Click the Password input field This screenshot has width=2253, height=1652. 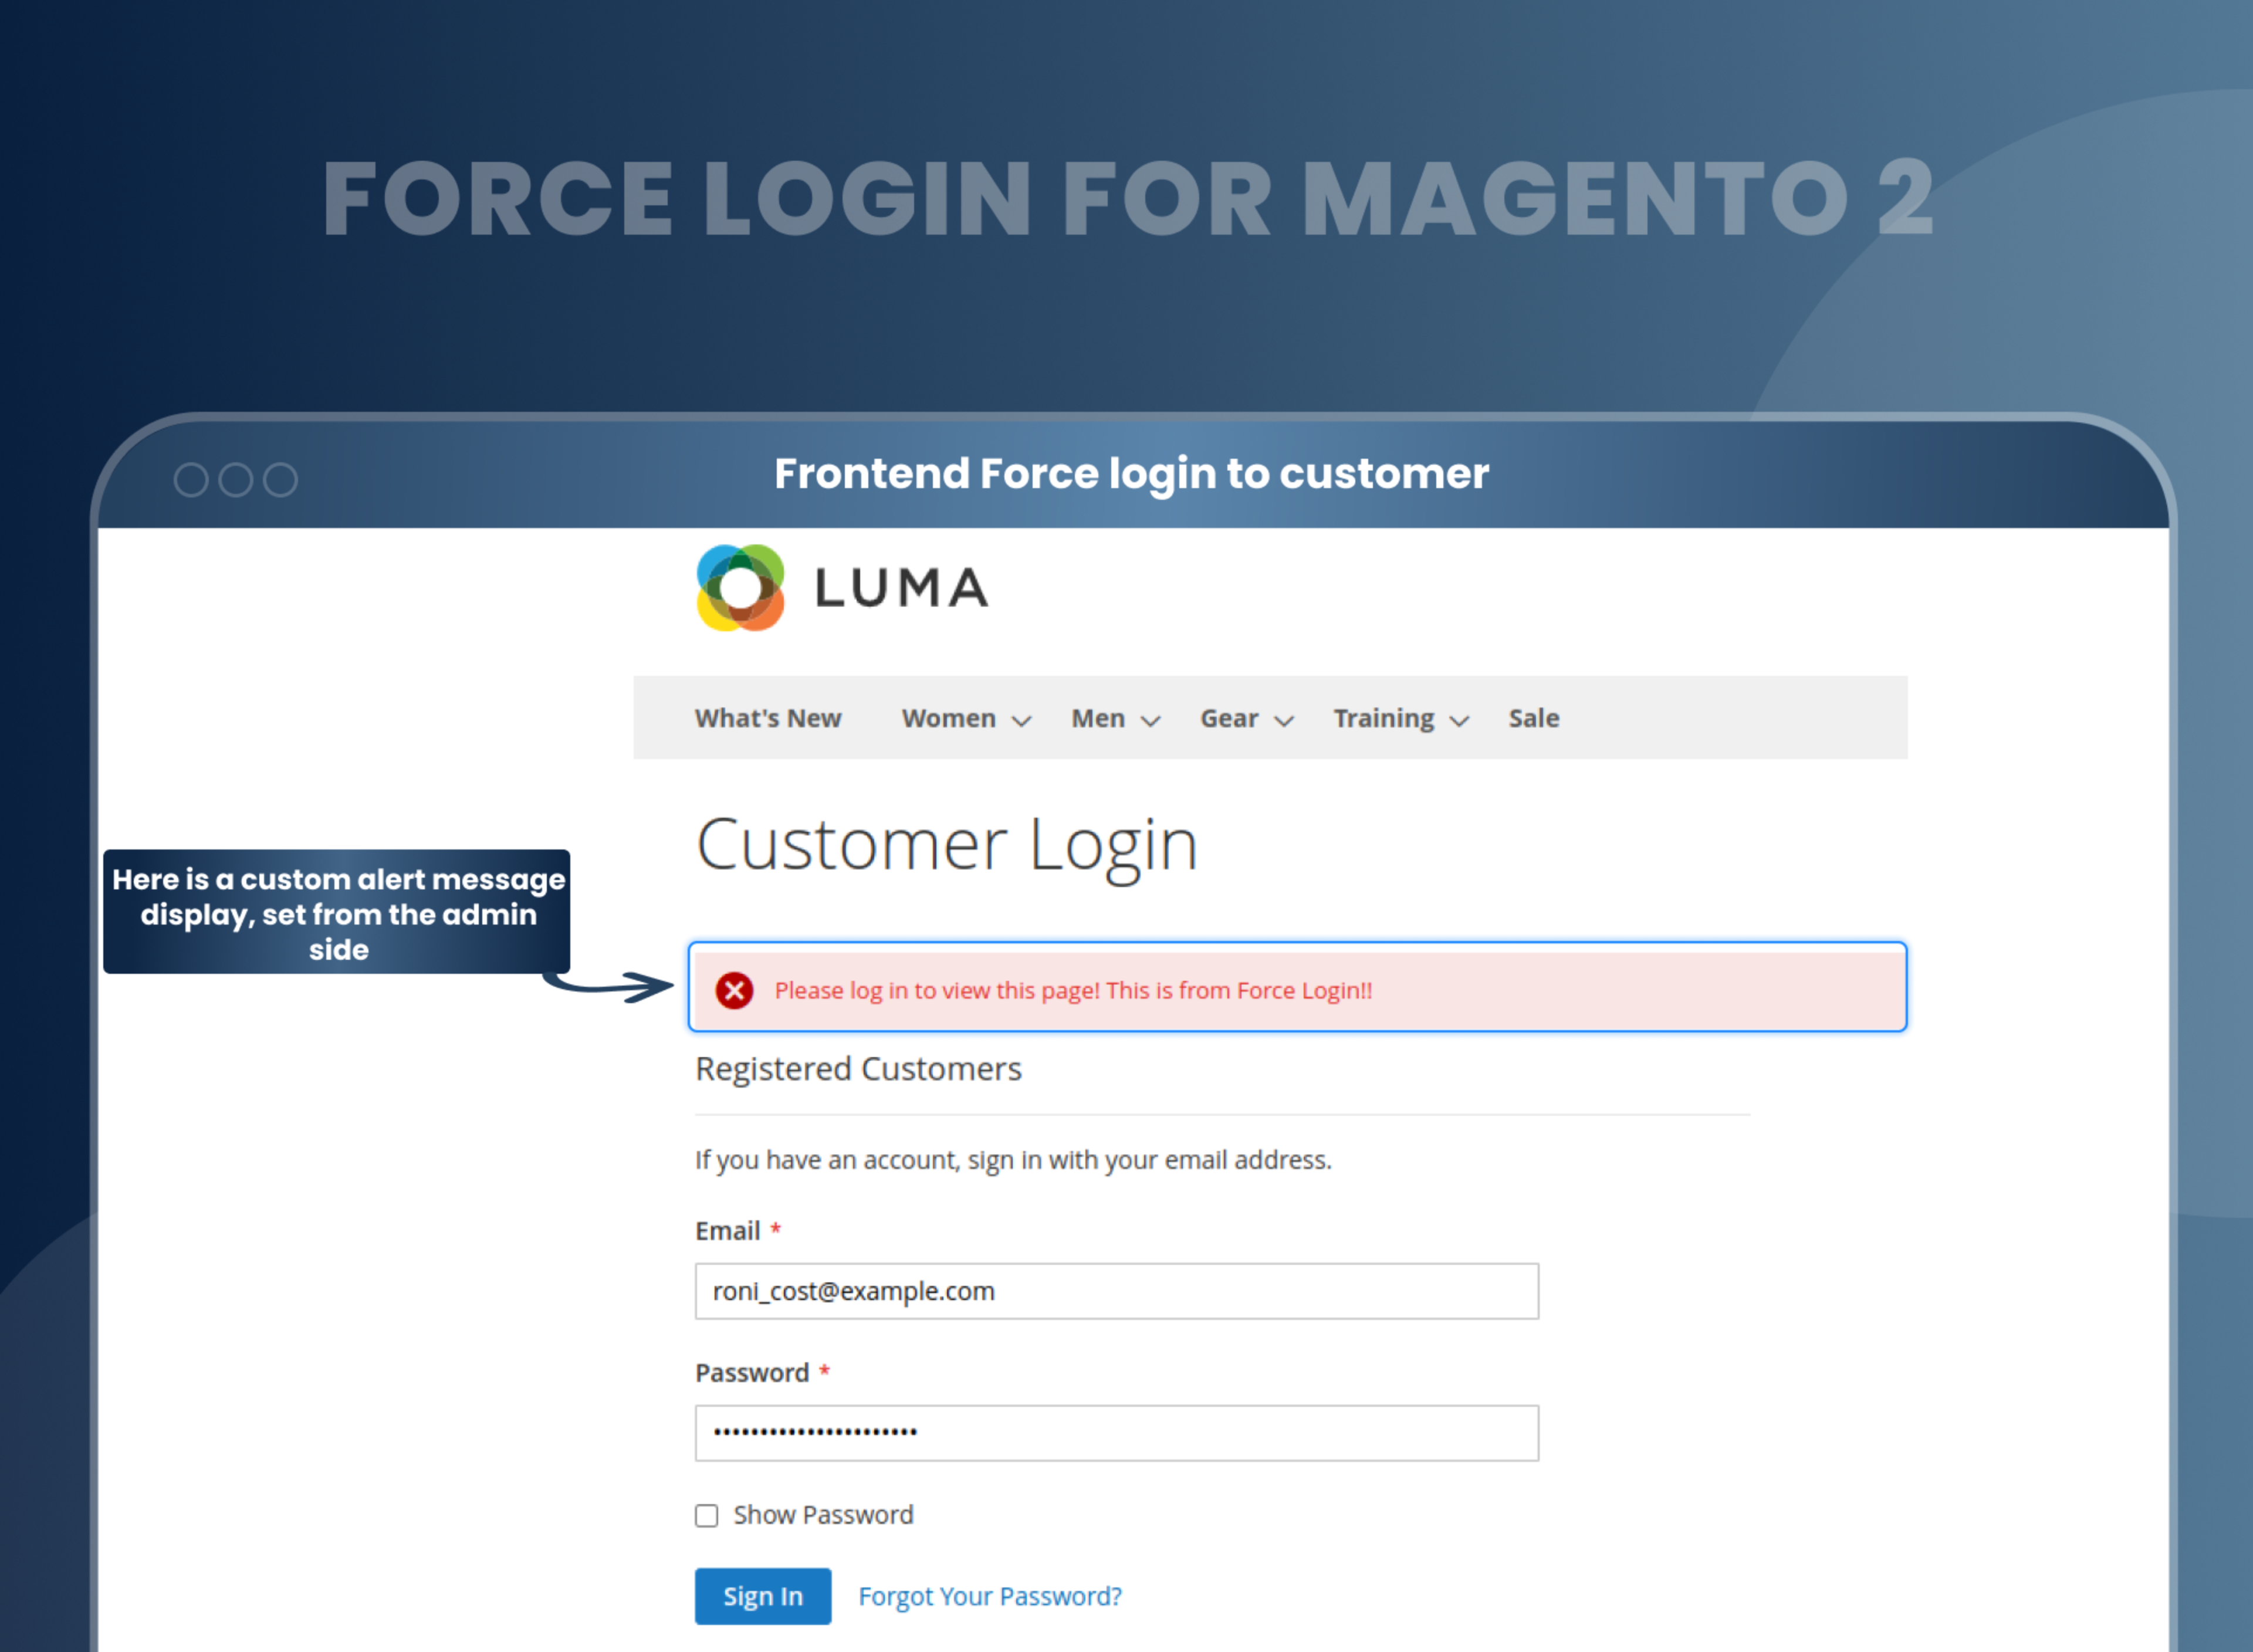tap(1117, 1432)
